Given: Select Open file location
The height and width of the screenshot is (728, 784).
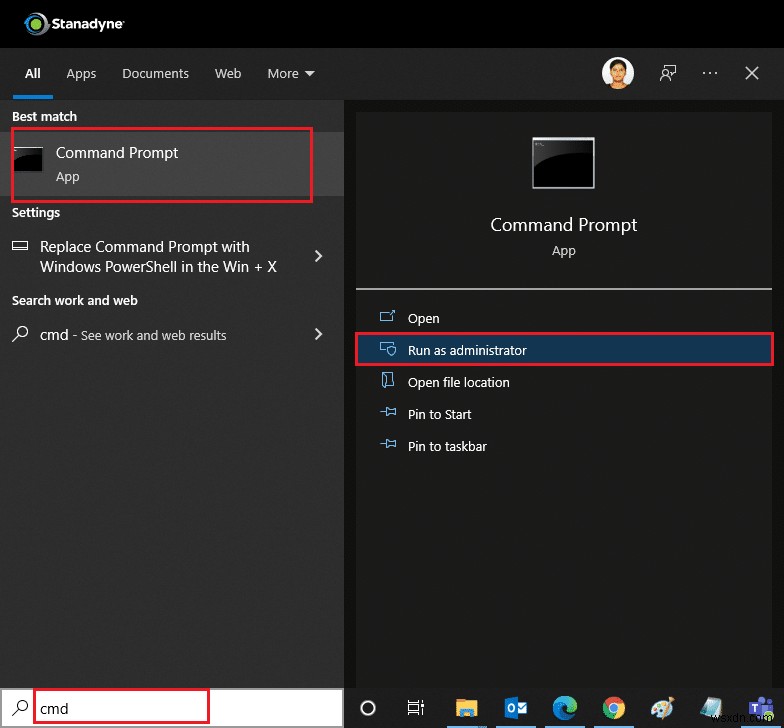Looking at the screenshot, I should [458, 382].
